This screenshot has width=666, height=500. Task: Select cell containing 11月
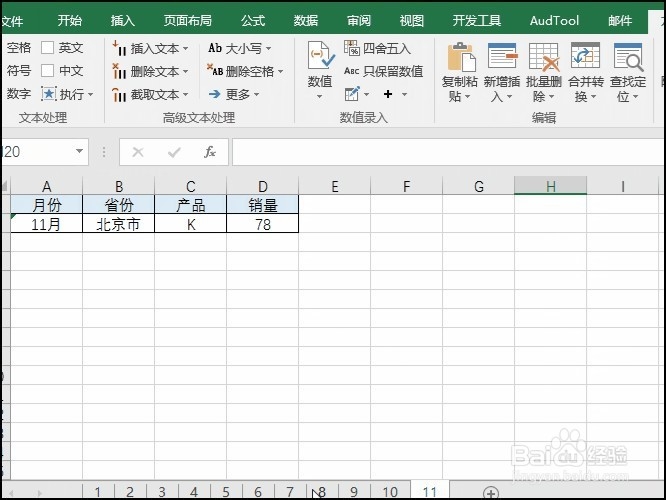[46, 223]
